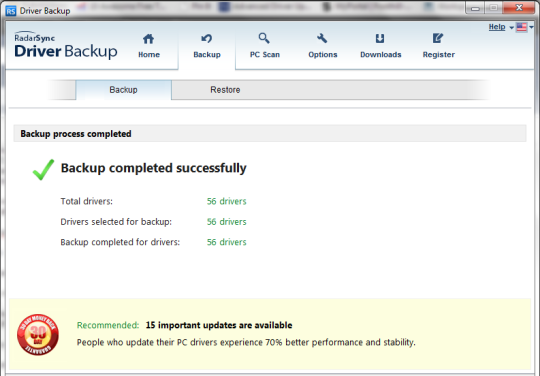Click the green success checkmark

point(43,169)
